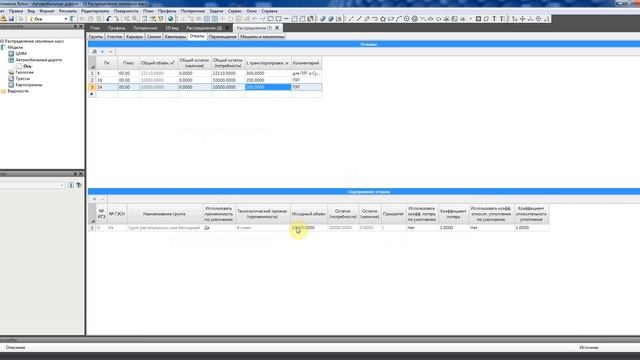Select the 'Геология' tree node
This screenshot has width=640, height=360.
(24, 72)
